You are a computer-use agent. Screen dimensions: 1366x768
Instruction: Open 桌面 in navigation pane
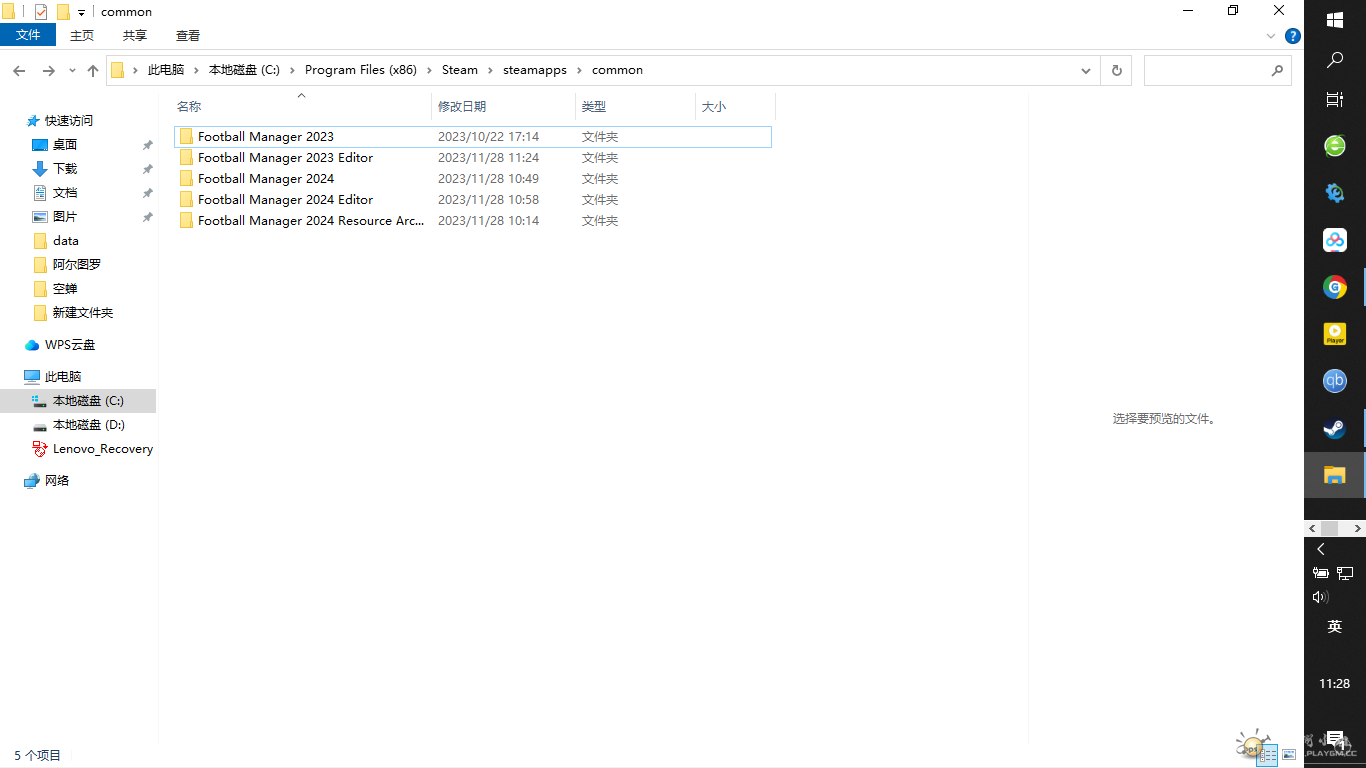pos(65,145)
